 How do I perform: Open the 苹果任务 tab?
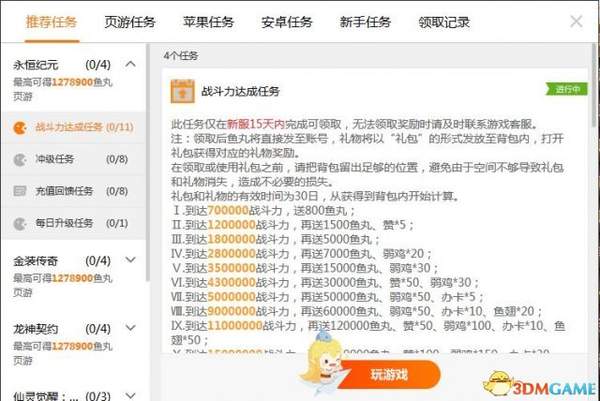tap(208, 22)
